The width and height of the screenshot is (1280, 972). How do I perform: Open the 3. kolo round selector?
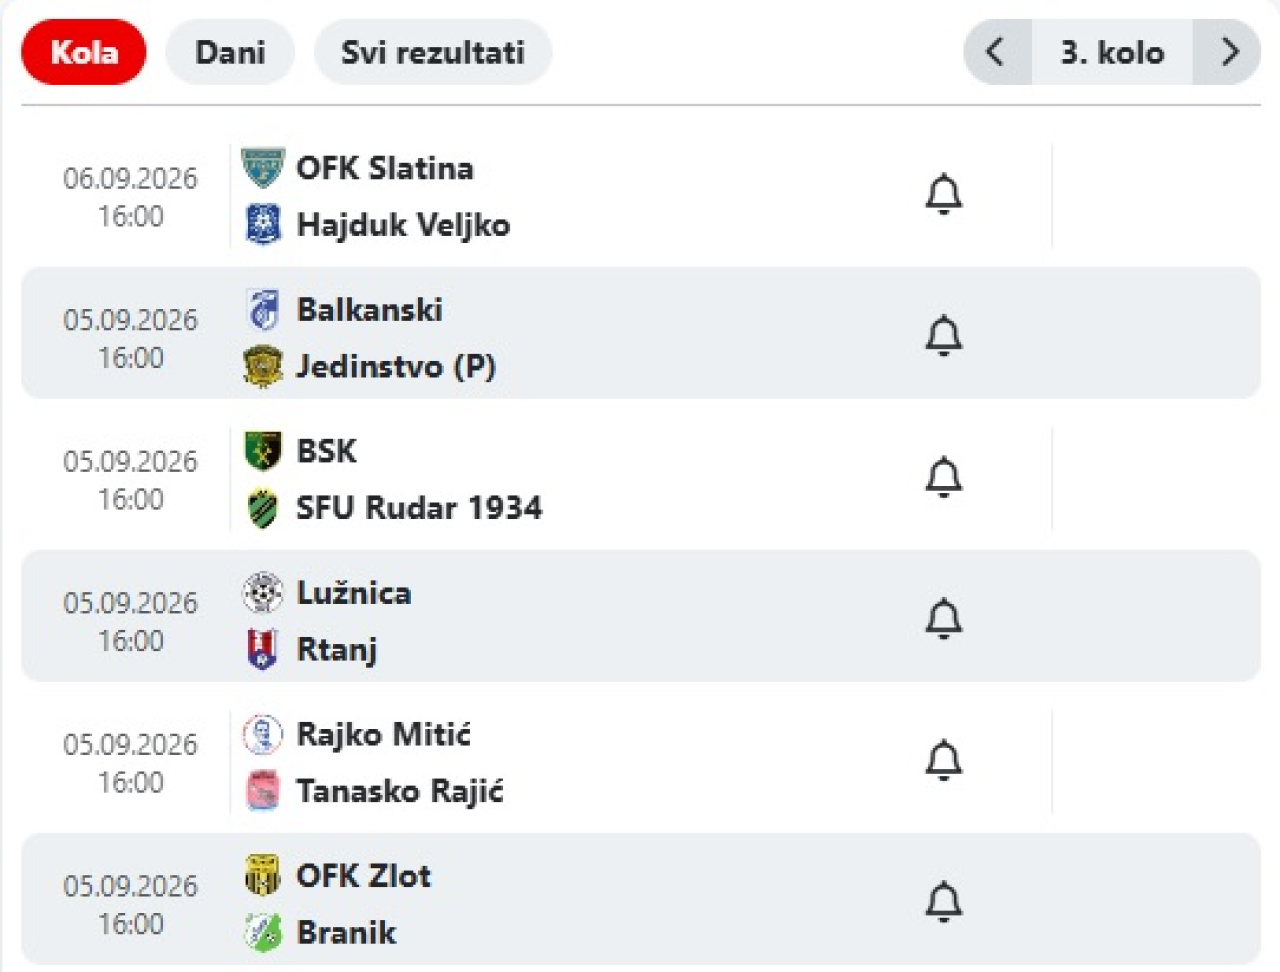pos(1112,52)
